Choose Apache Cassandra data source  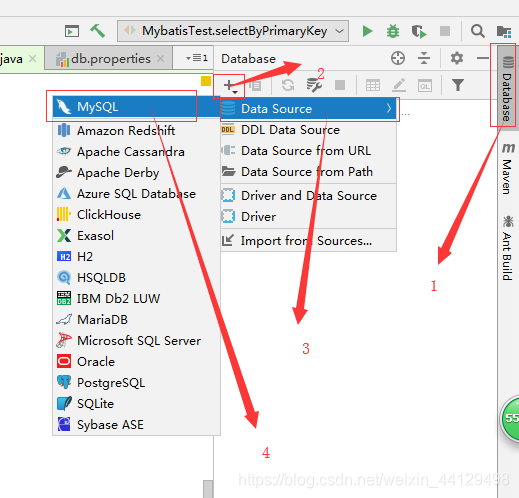click(136, 152)
